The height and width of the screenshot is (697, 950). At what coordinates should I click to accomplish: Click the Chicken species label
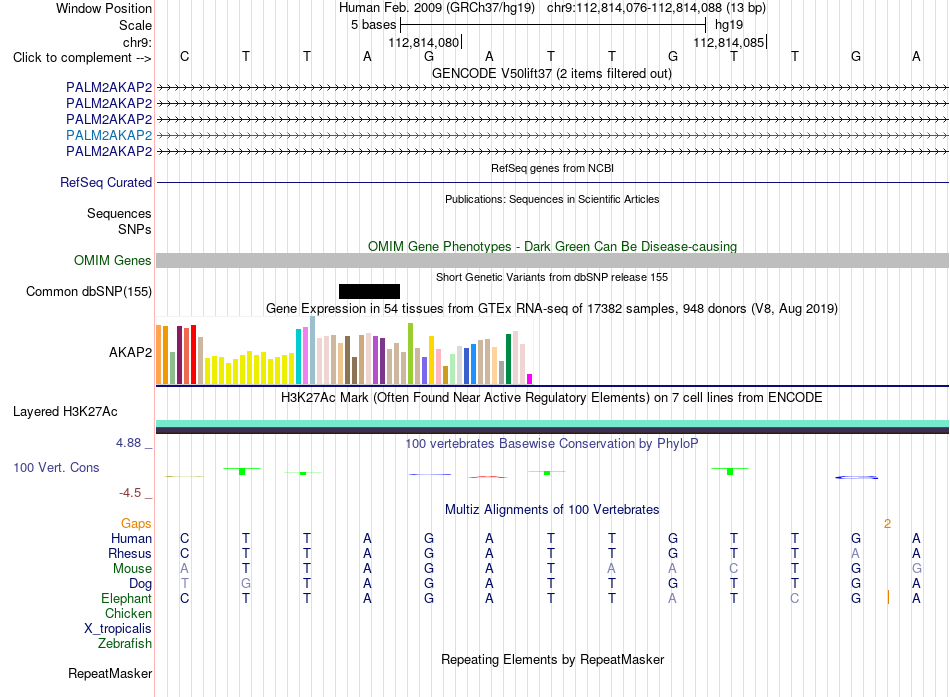click(x=128, y=613)
